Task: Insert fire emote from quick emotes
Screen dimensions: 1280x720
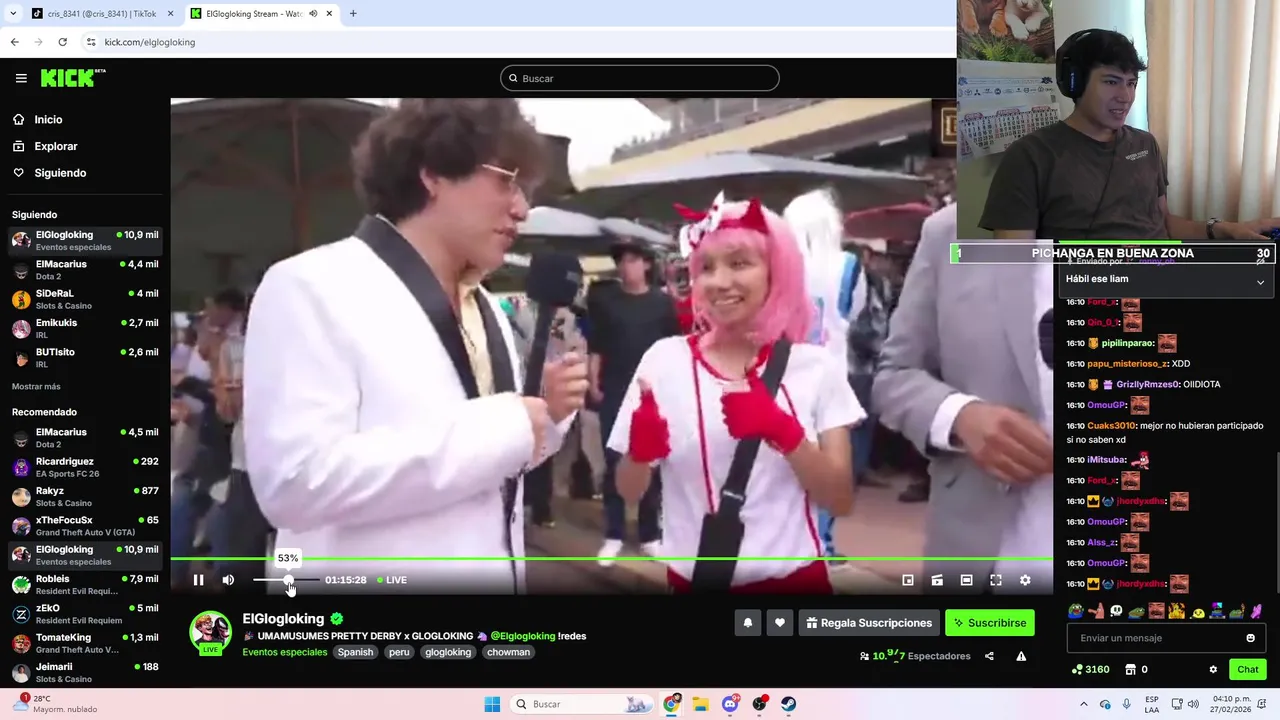Action: [x=1176, y=611]
